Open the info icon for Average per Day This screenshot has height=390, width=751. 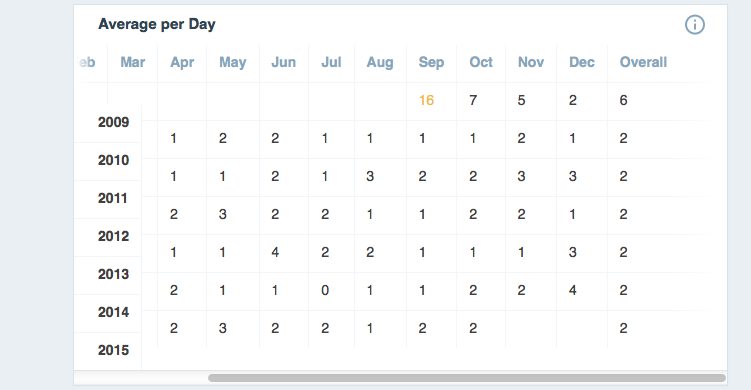694,24
